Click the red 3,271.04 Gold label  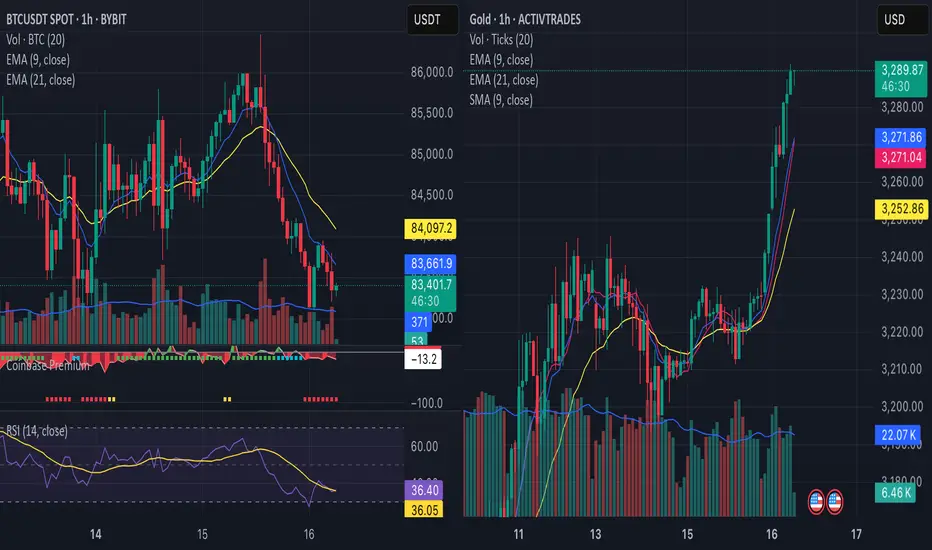coord(901,158)
